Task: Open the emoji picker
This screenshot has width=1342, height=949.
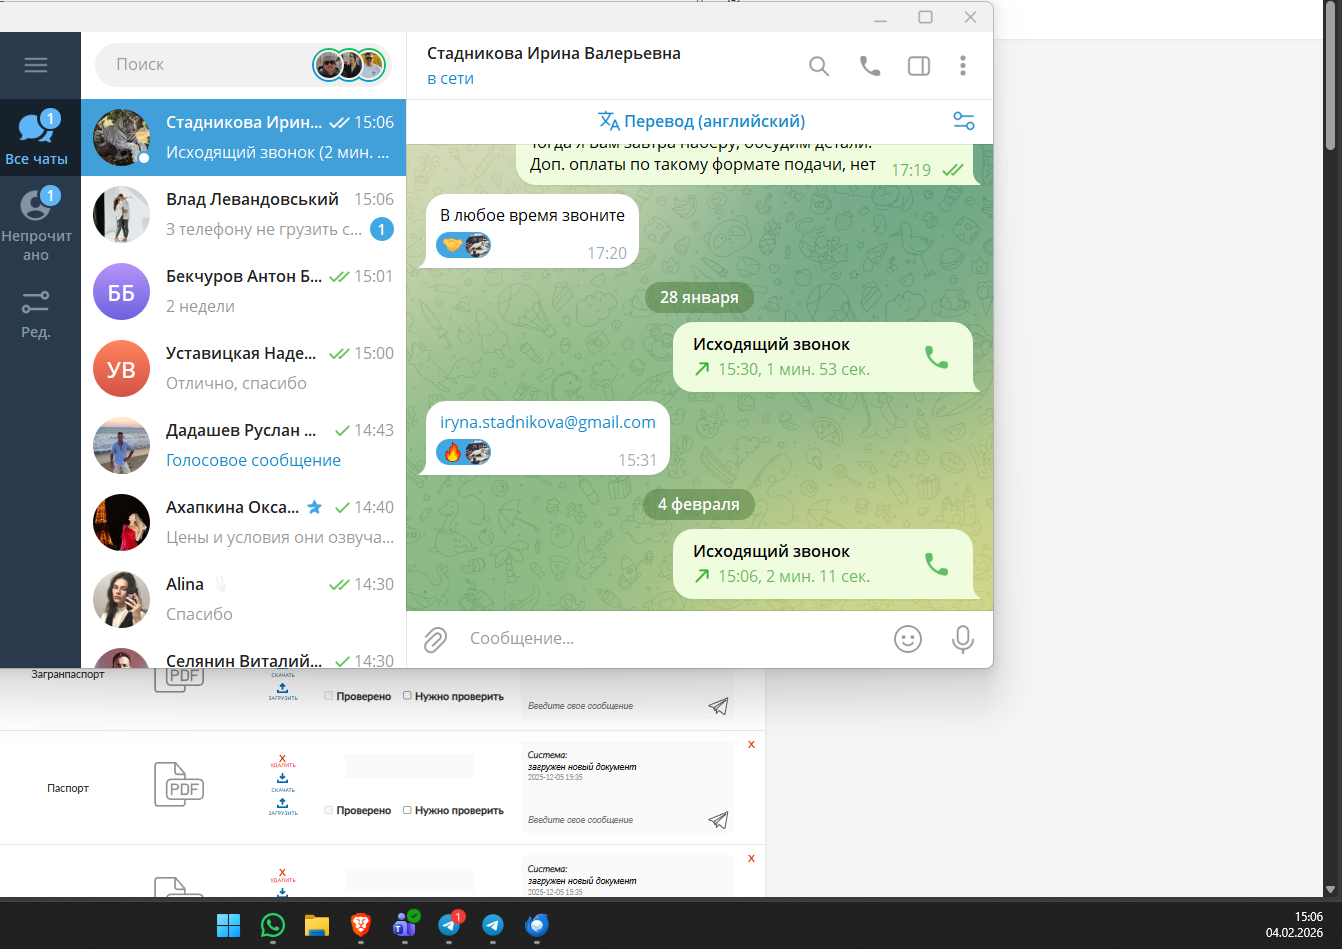Action: pos(908,639)
